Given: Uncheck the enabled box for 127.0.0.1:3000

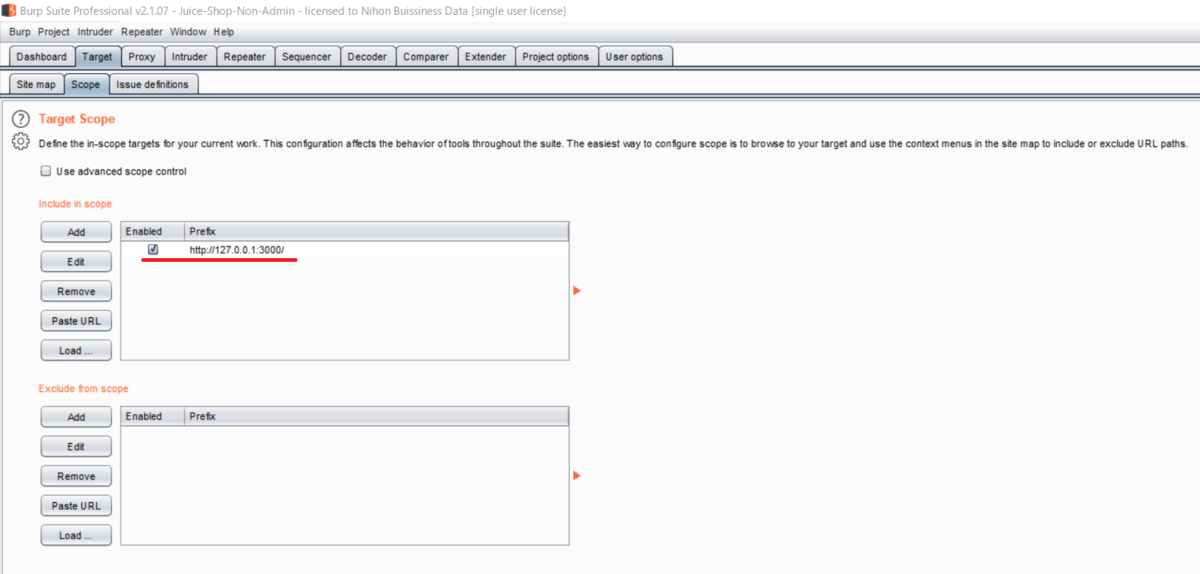Looking at the screenshot, I should [153, 249].
